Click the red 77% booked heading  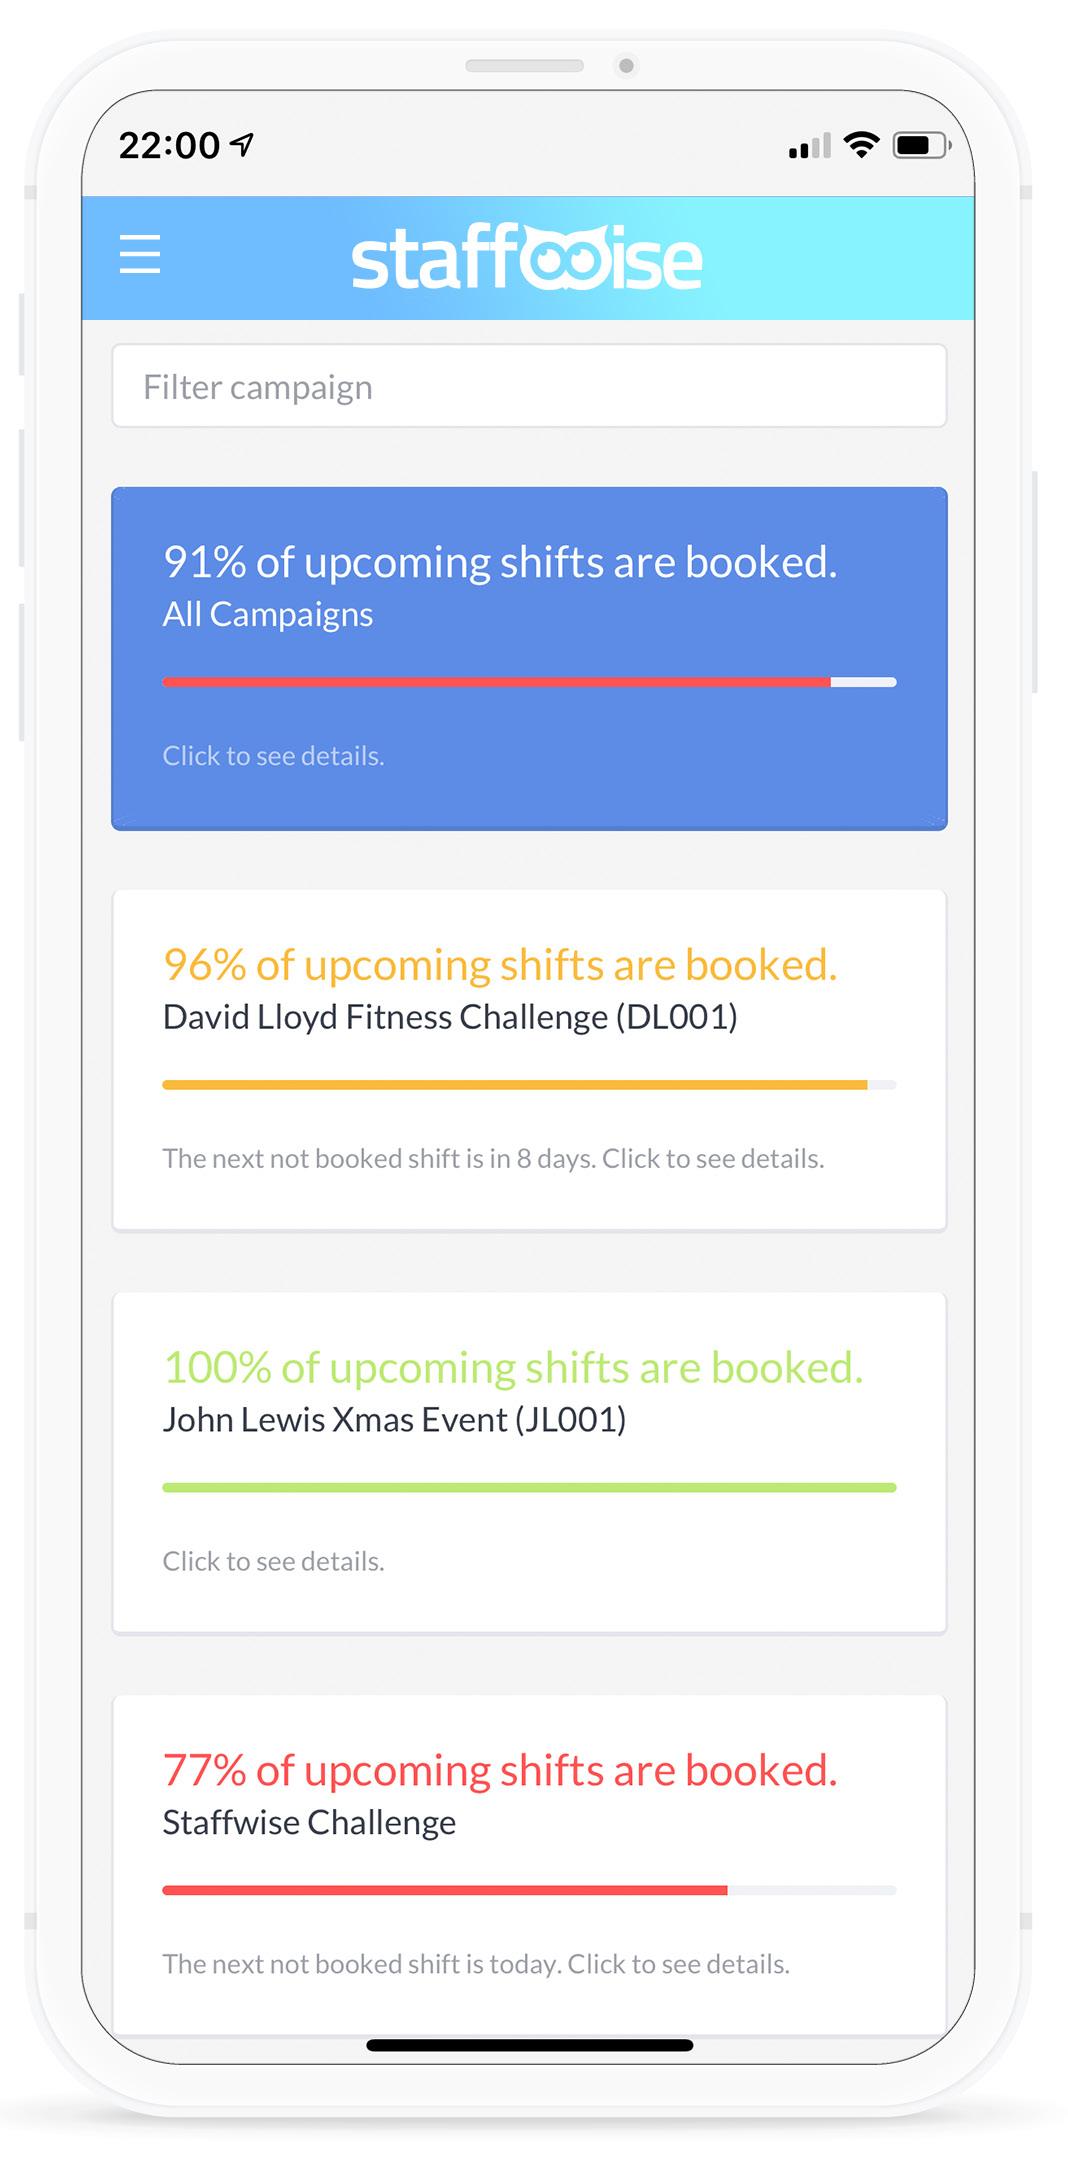tap(499, 1771)
